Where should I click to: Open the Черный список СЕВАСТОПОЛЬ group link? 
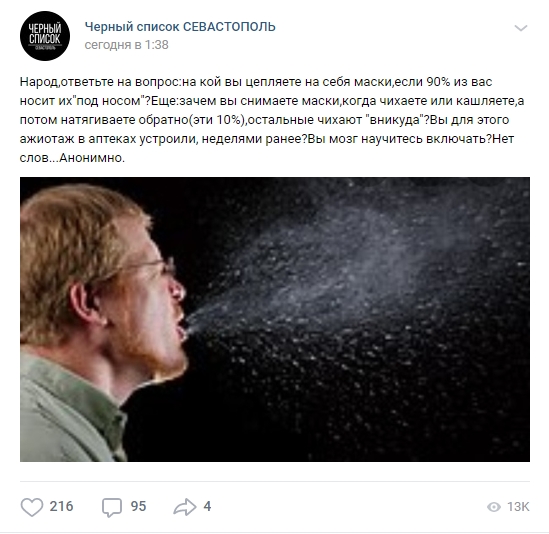[x=180, y=27]
